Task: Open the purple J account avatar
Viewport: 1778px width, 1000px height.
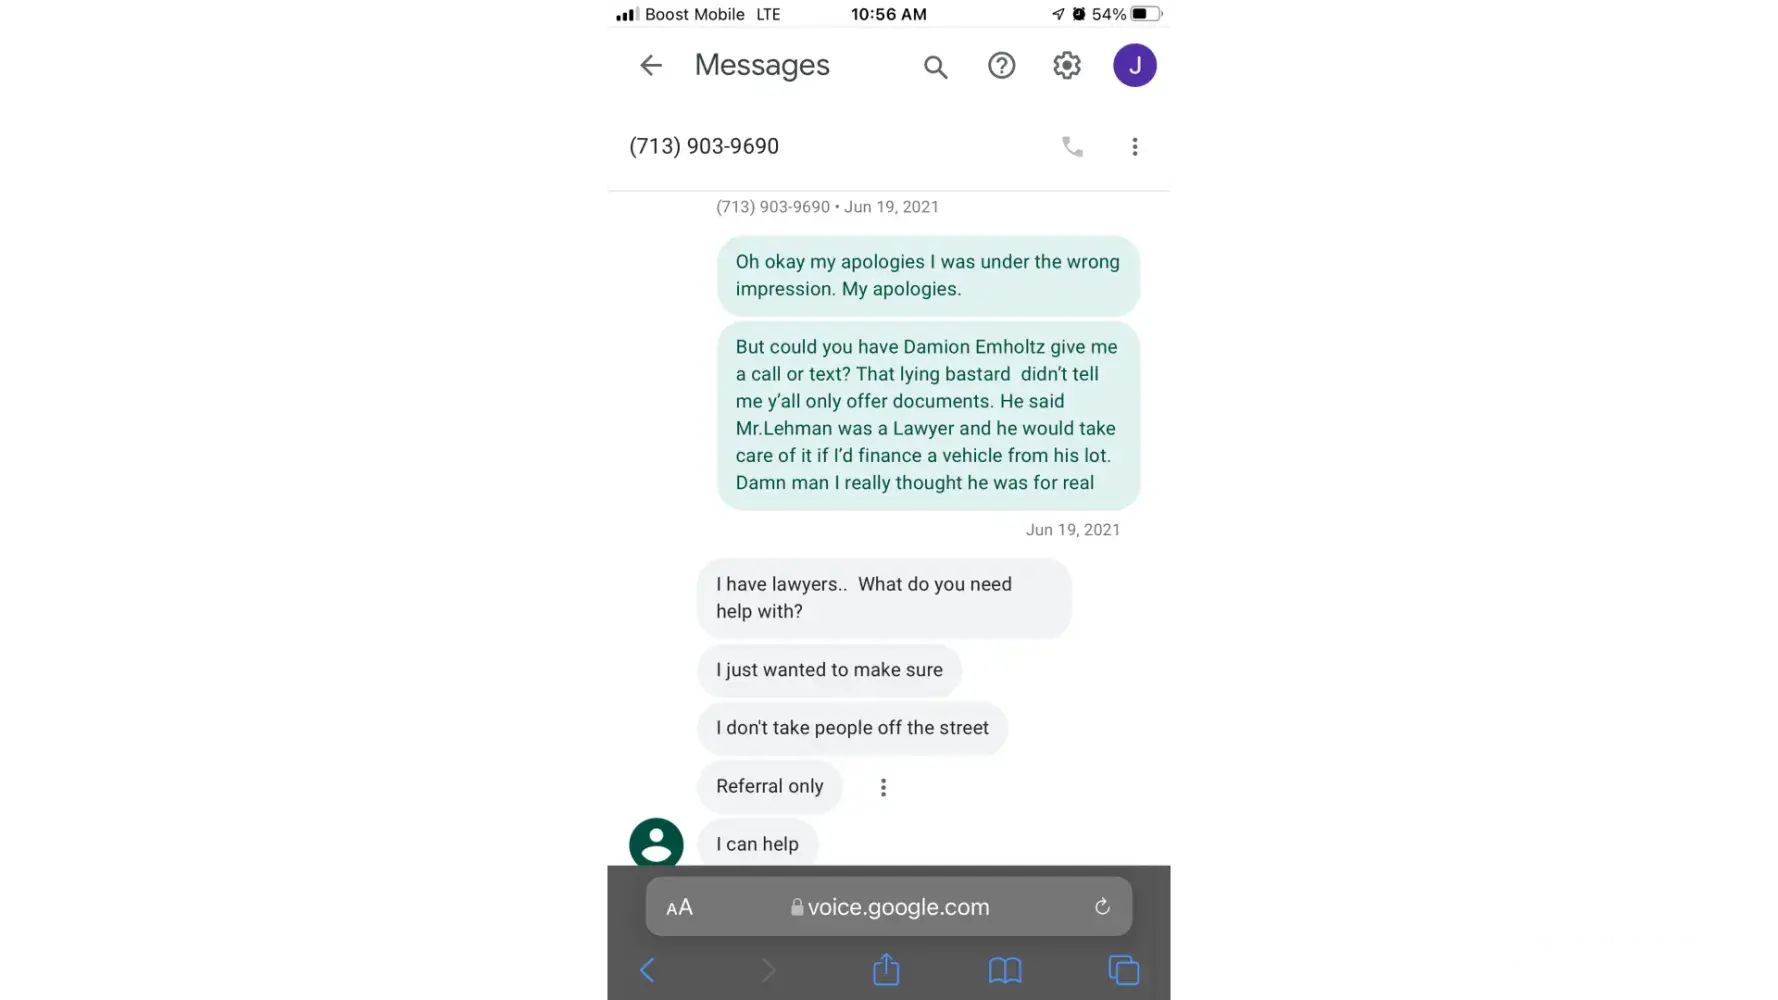Action: [1135, 66]
